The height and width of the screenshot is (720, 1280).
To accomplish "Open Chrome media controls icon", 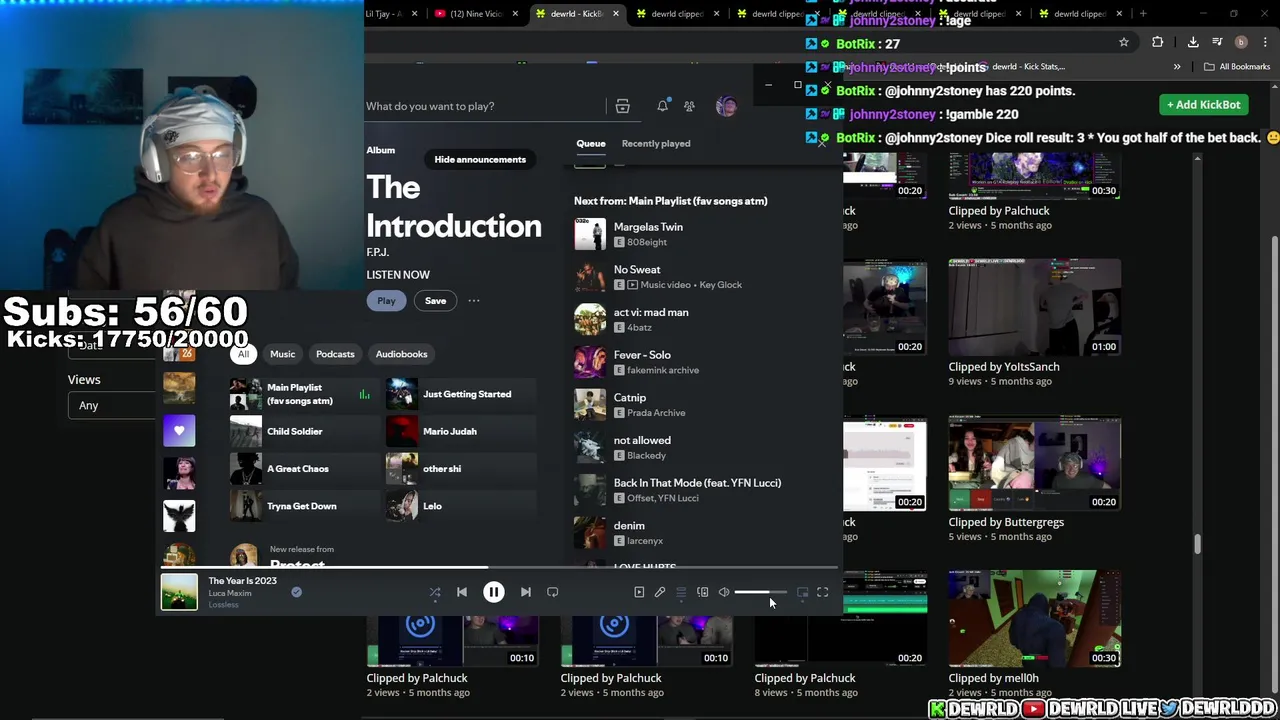I will tap(1217, 42).
